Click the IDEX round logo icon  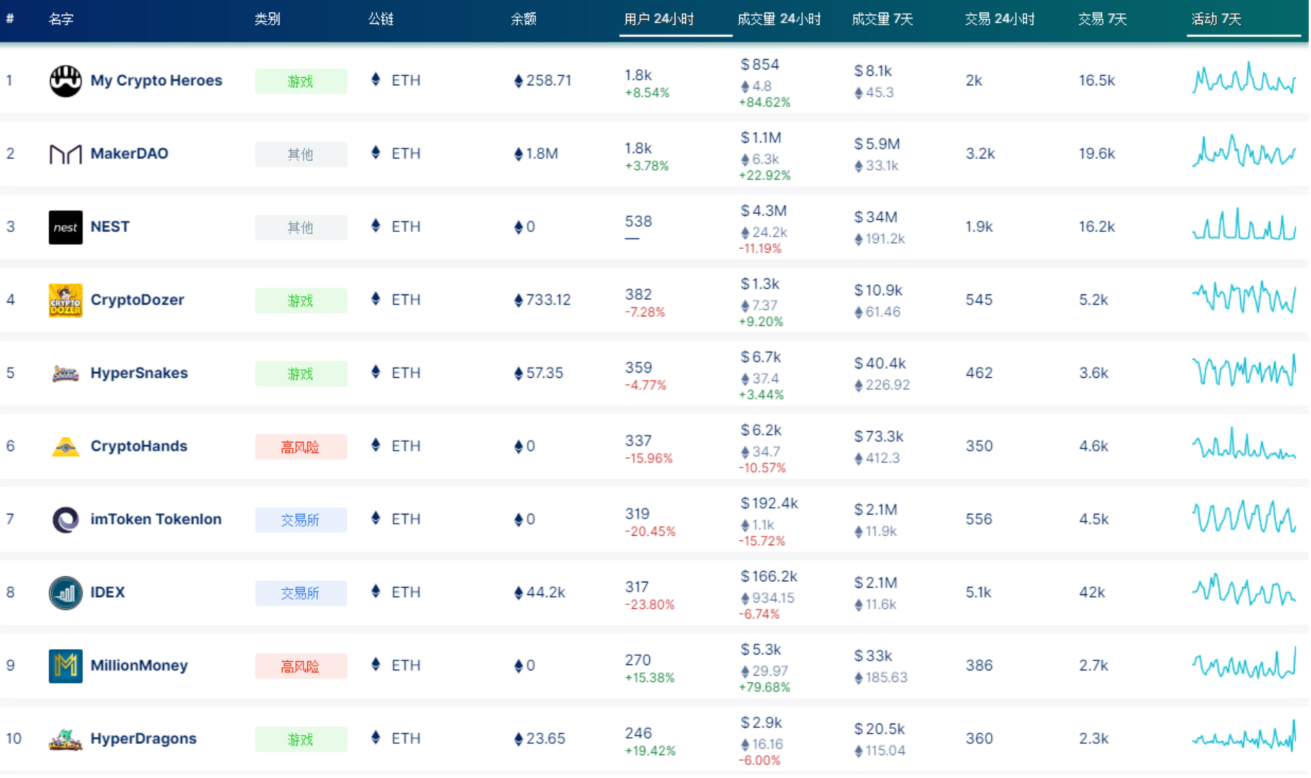point(66,592)
